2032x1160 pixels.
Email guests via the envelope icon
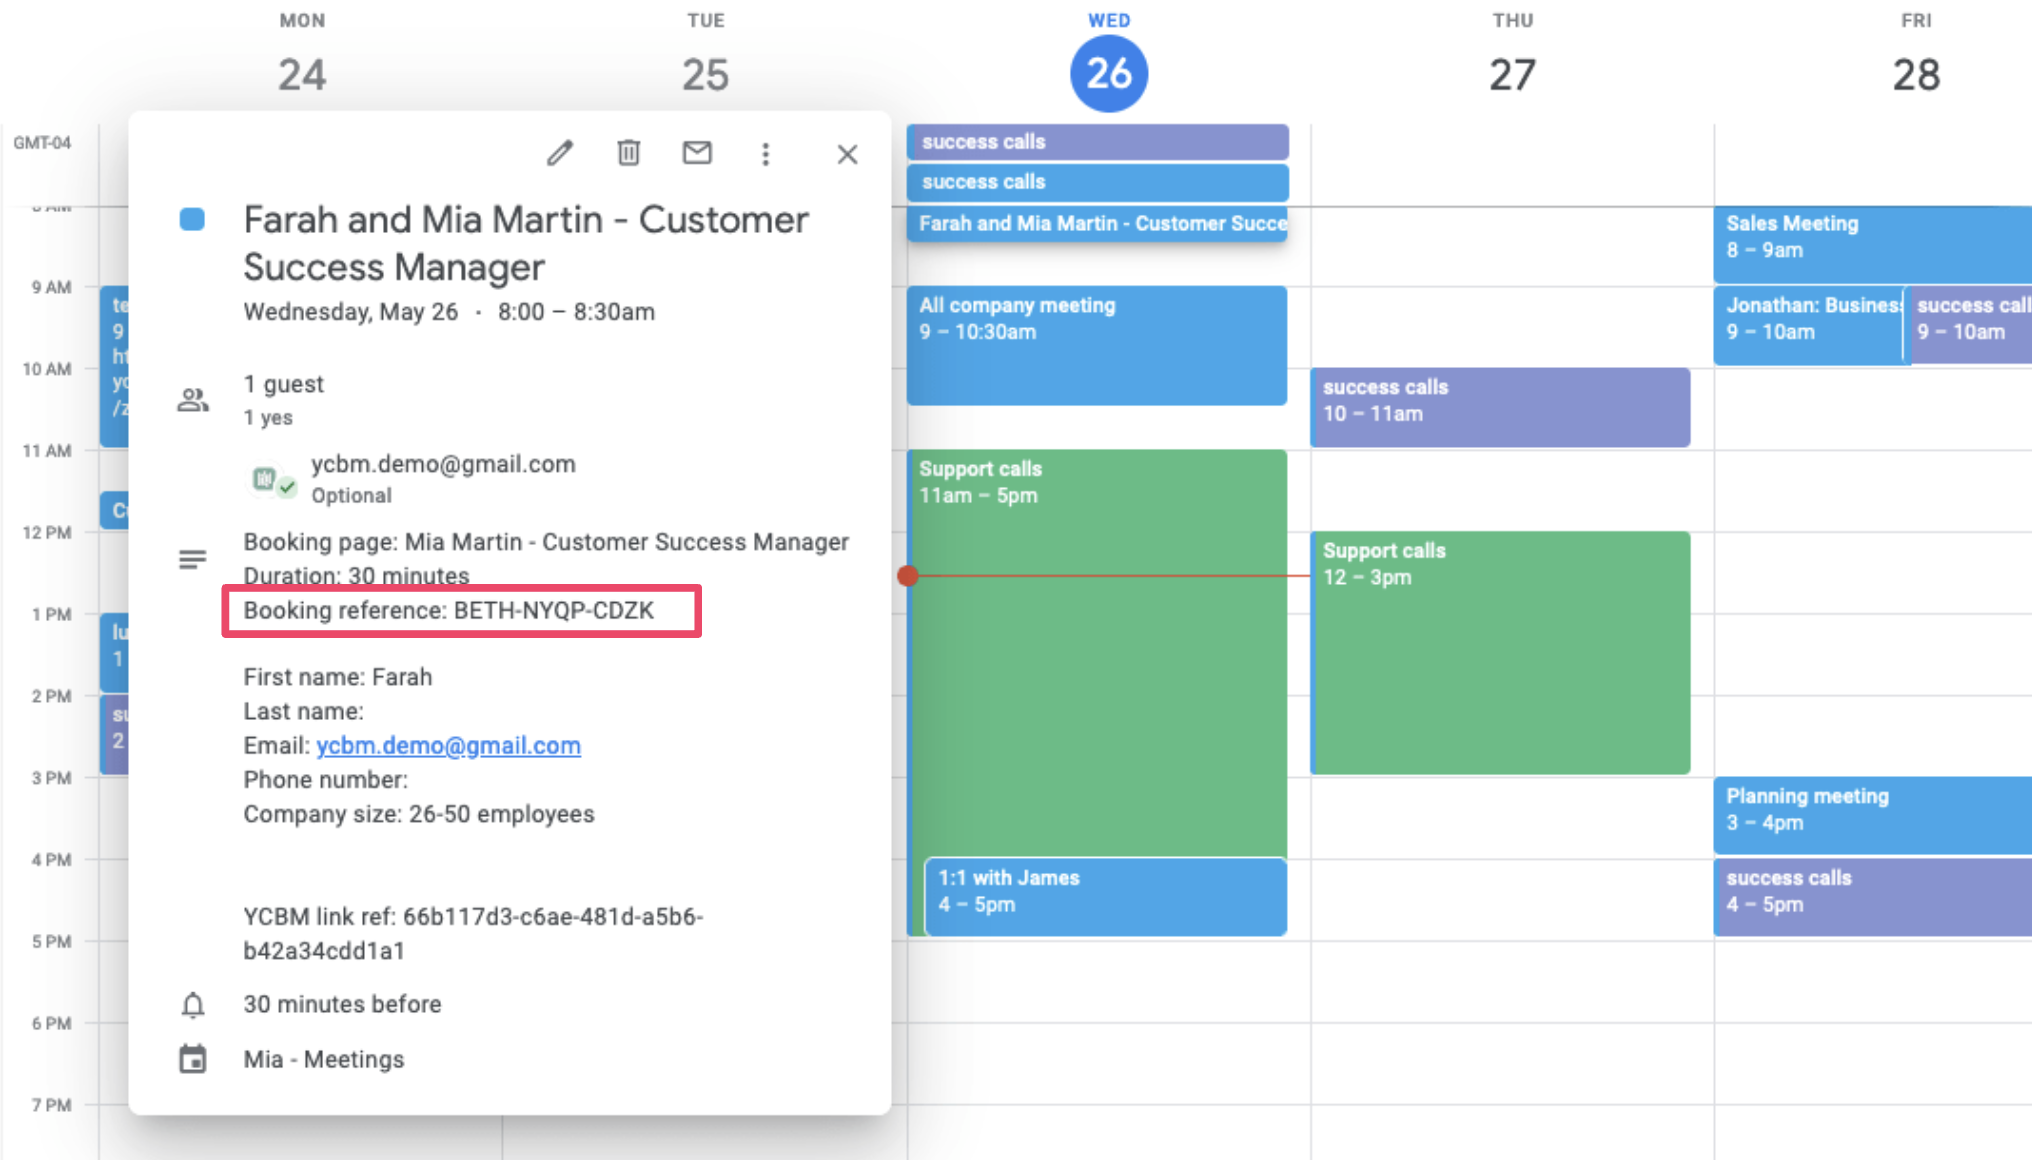tap(696, 153)
